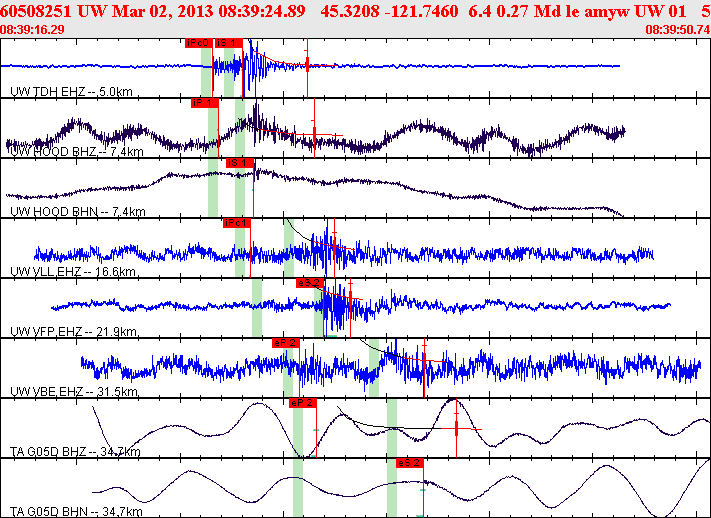This screenshot has width=711, height=518.
Task: Click station label UW HOOD BHZ -- 7.4km
Action: (77, 151)
